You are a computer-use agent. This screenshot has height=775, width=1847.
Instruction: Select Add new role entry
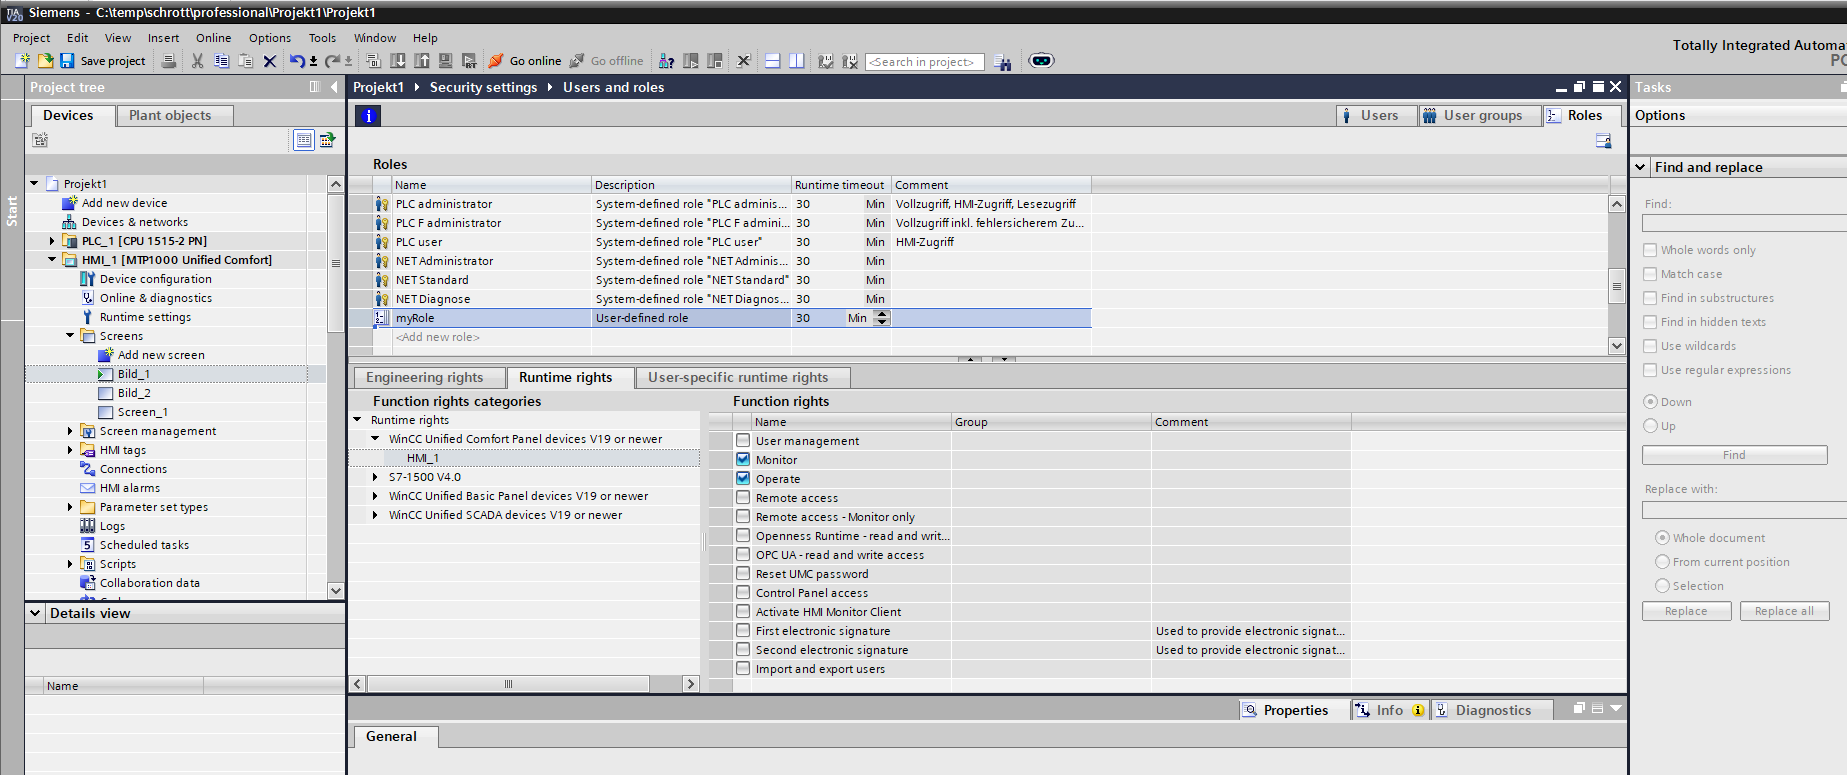[438, 337]
